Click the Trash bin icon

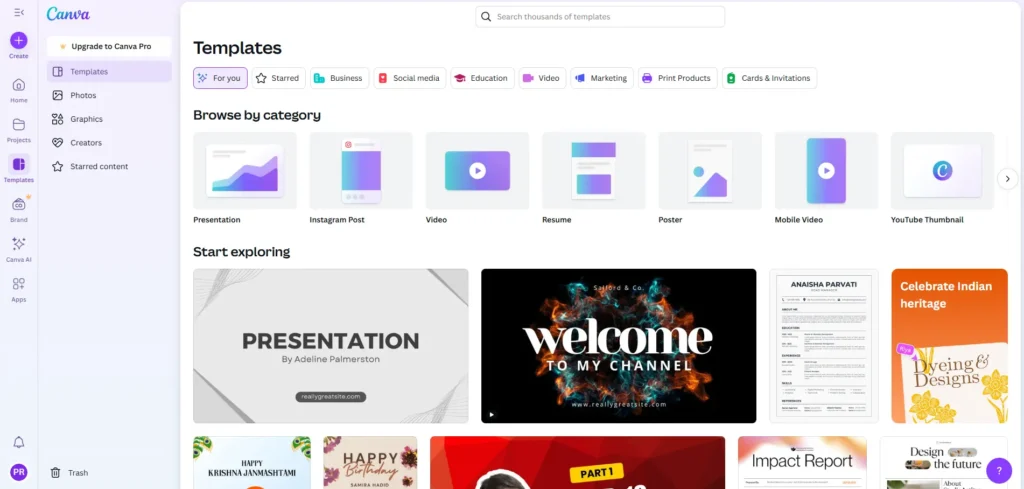(x=56, y=473)
